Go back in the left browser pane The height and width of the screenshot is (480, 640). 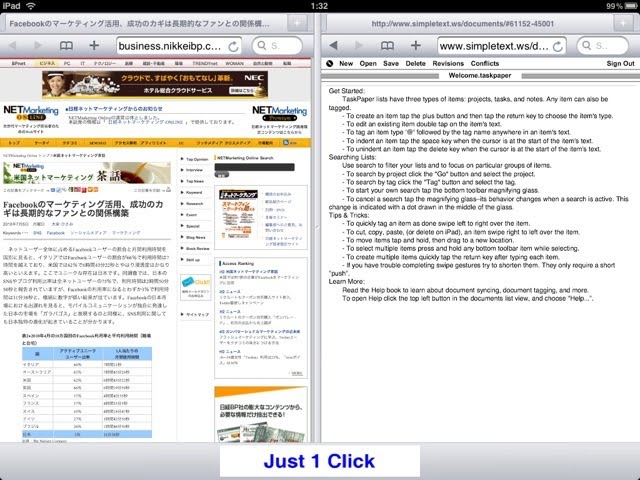pyautogui.click(x=12, y=46)
